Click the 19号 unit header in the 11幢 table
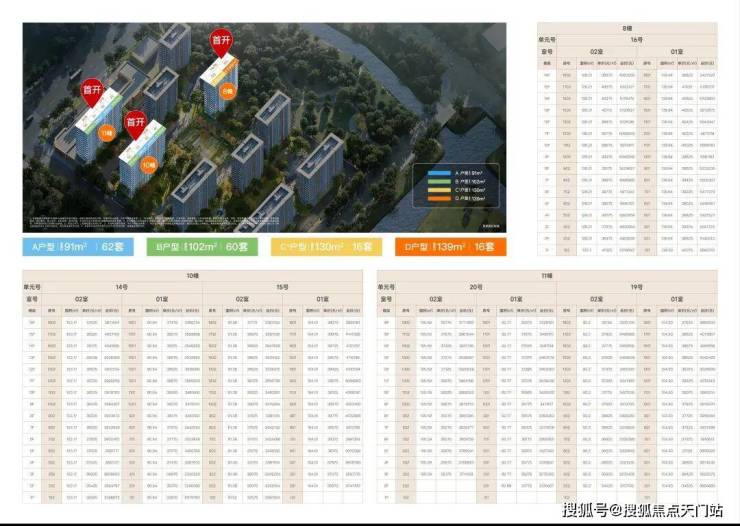The image size is (740, 526). pos(637,287)
